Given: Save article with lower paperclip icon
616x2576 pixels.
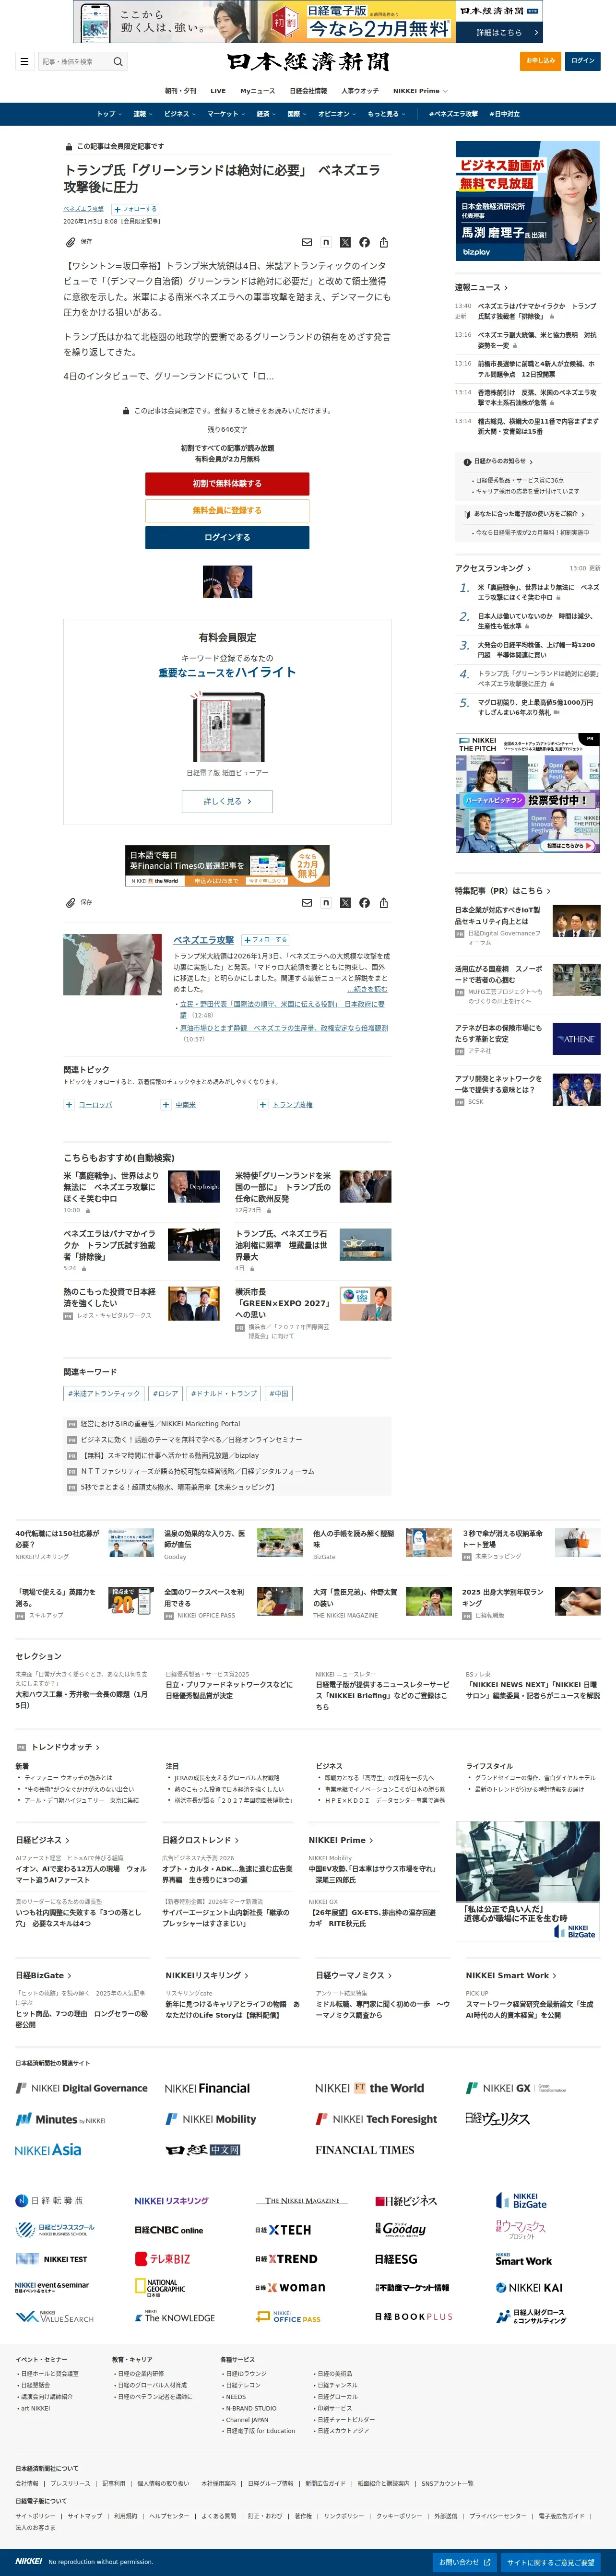Looking at the screenshot, I should (x=70, y=902).
